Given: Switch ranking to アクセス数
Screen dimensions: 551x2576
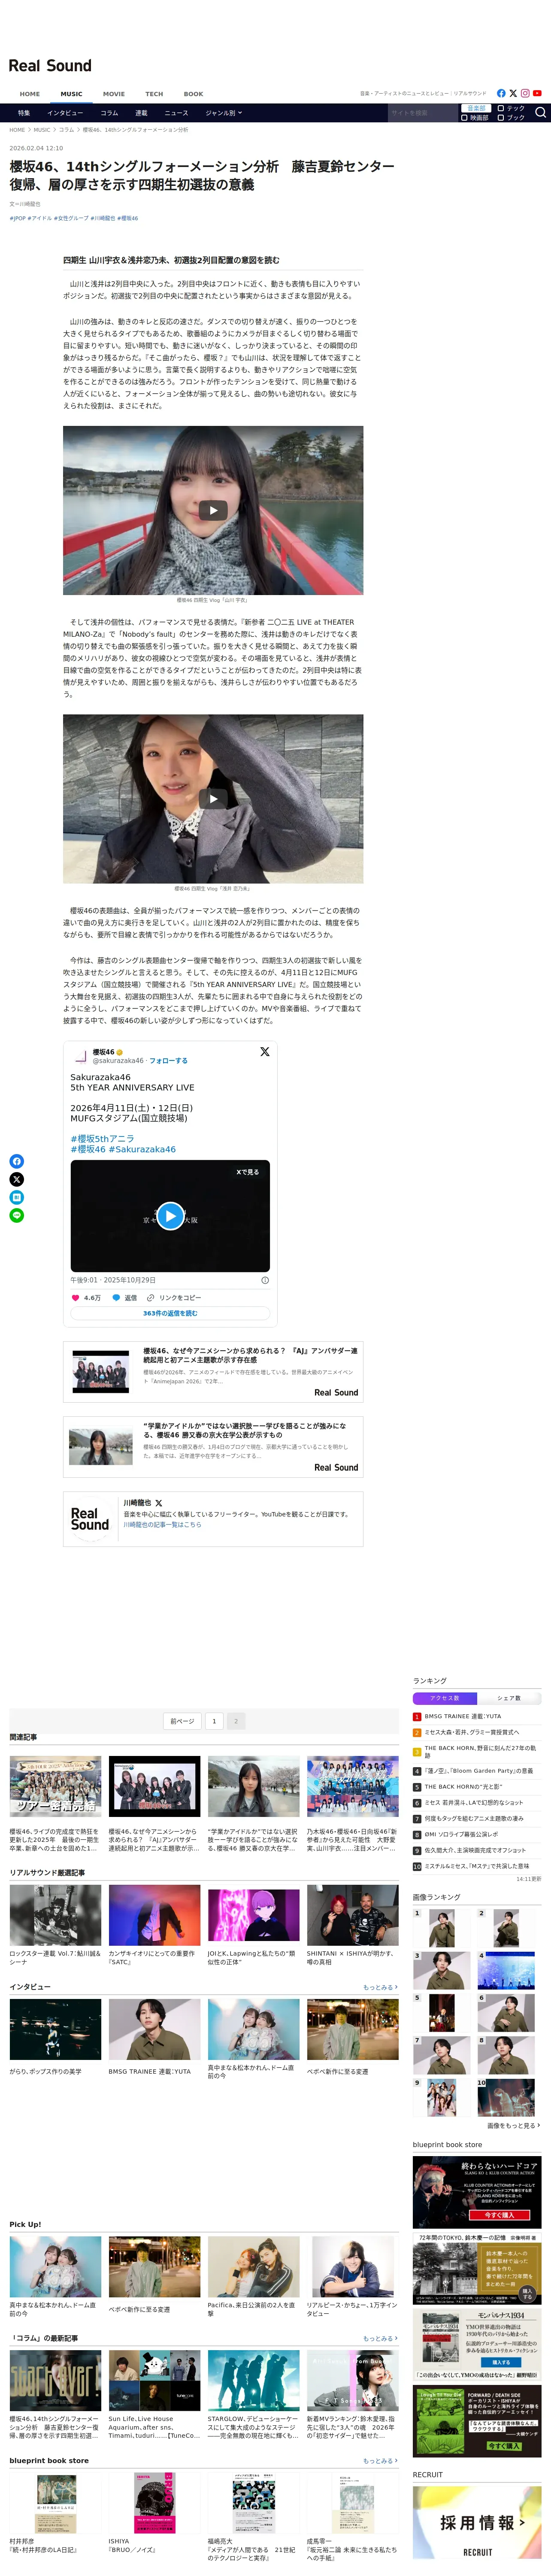Looking at the screenshot, I should tap(445, 1698).
